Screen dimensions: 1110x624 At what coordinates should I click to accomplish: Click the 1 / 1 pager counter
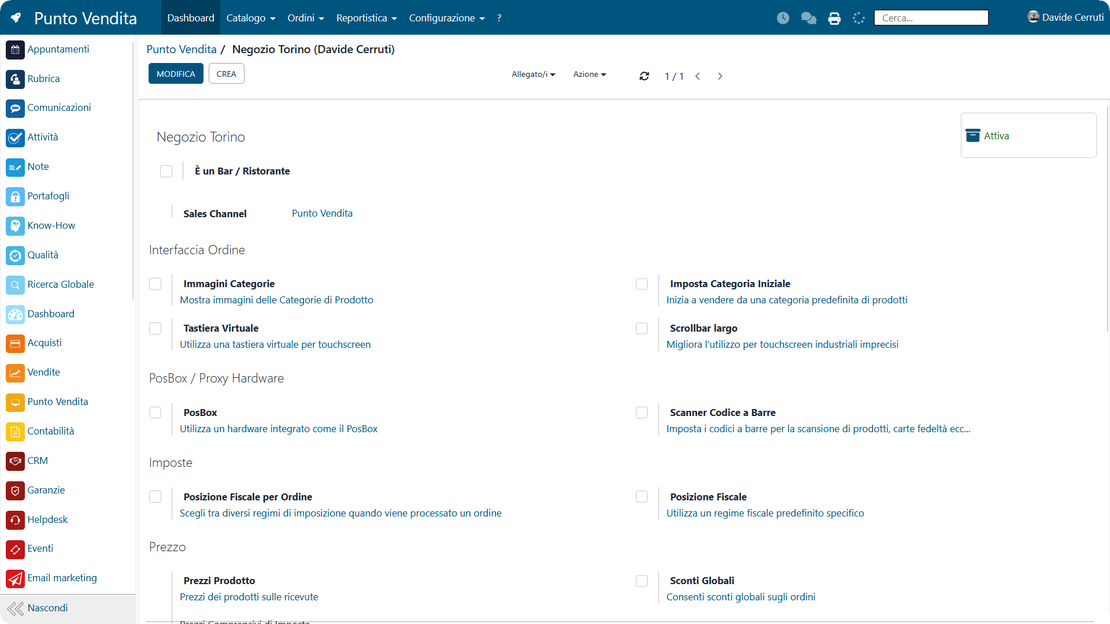674,76
